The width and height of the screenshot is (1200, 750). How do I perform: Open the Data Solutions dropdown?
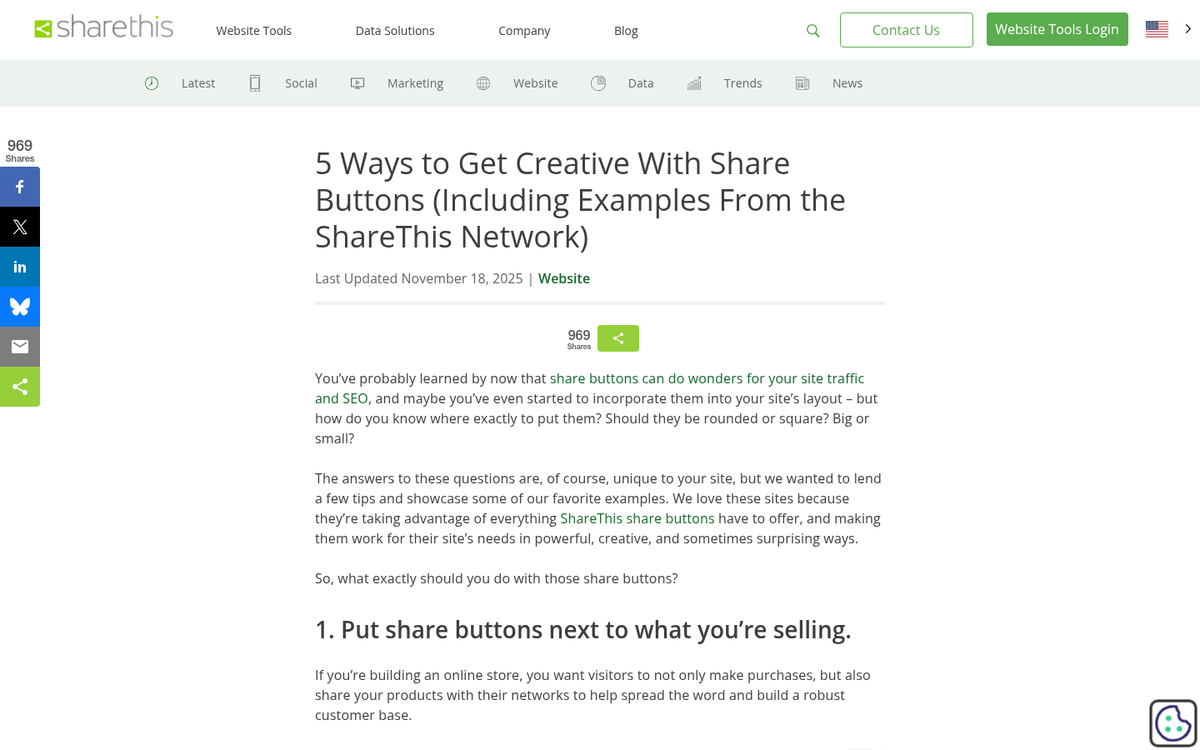pos(394,31)
